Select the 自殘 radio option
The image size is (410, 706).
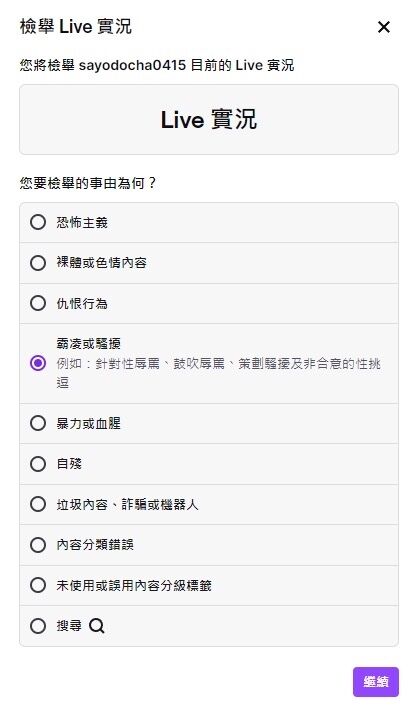(x=38, y=464)
